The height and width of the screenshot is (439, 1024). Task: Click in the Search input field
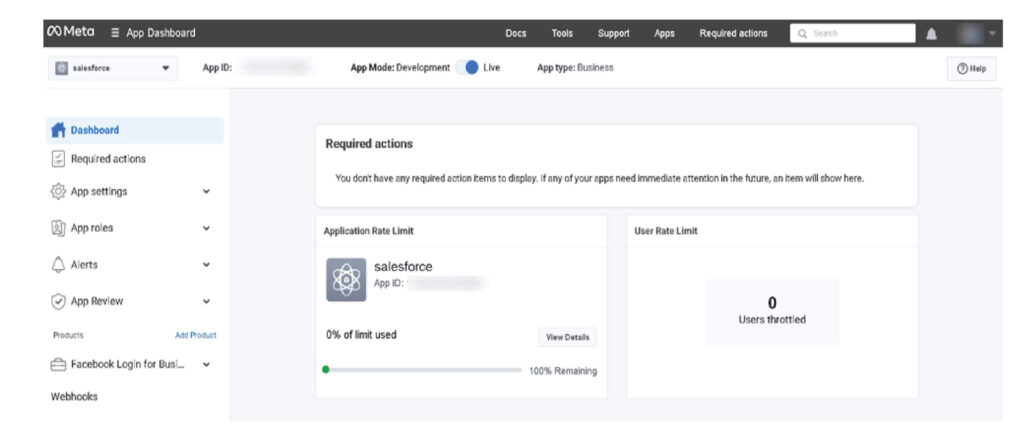pyautogui.click(x=852, y=33)
